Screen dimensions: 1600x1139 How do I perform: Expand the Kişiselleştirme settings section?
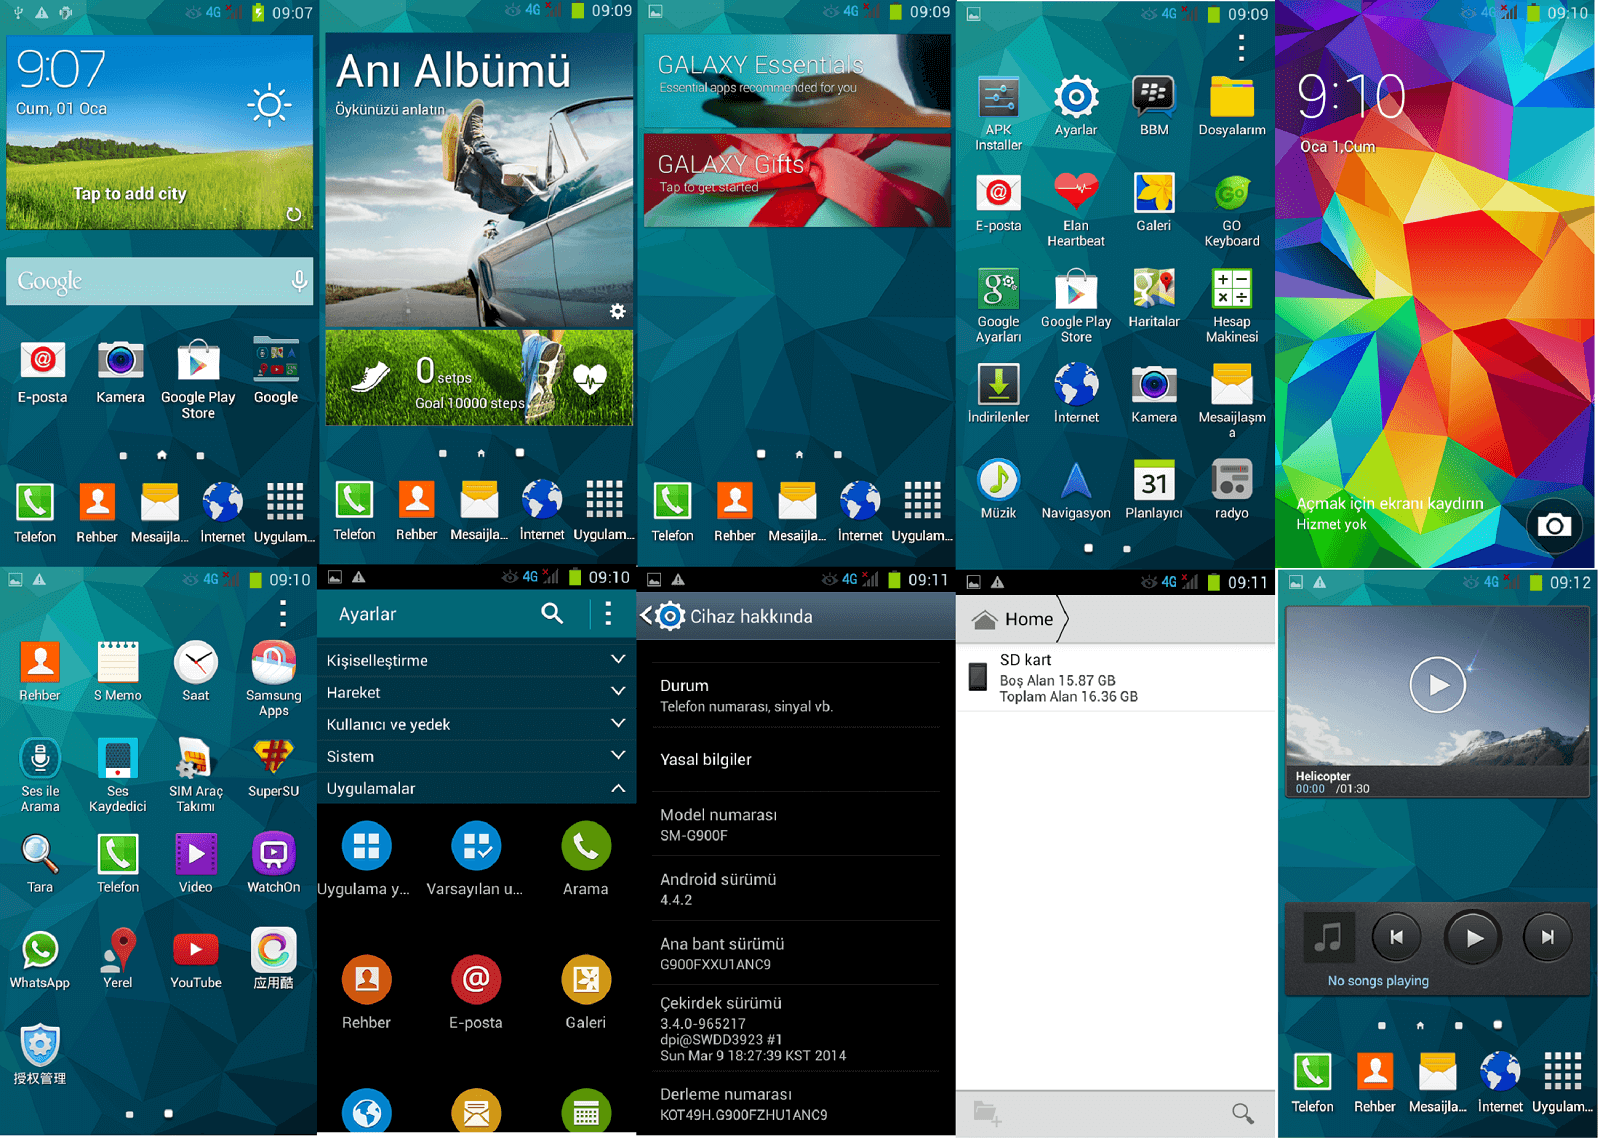click(x=476, y=660)
